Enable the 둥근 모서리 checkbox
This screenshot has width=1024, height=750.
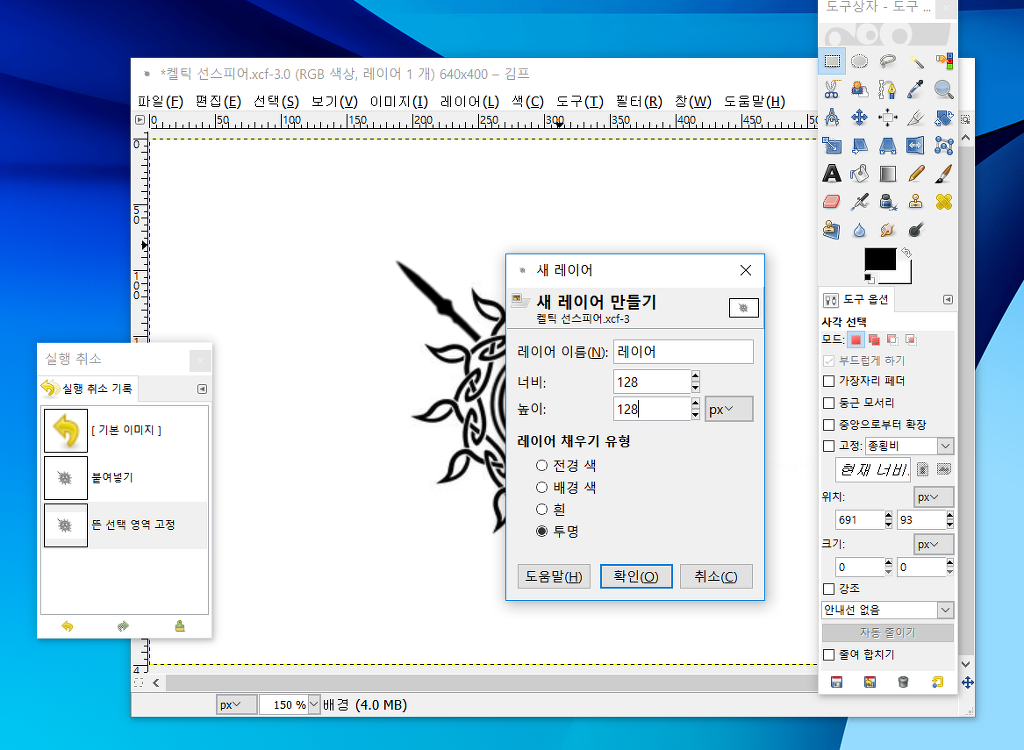coord(828,403)
